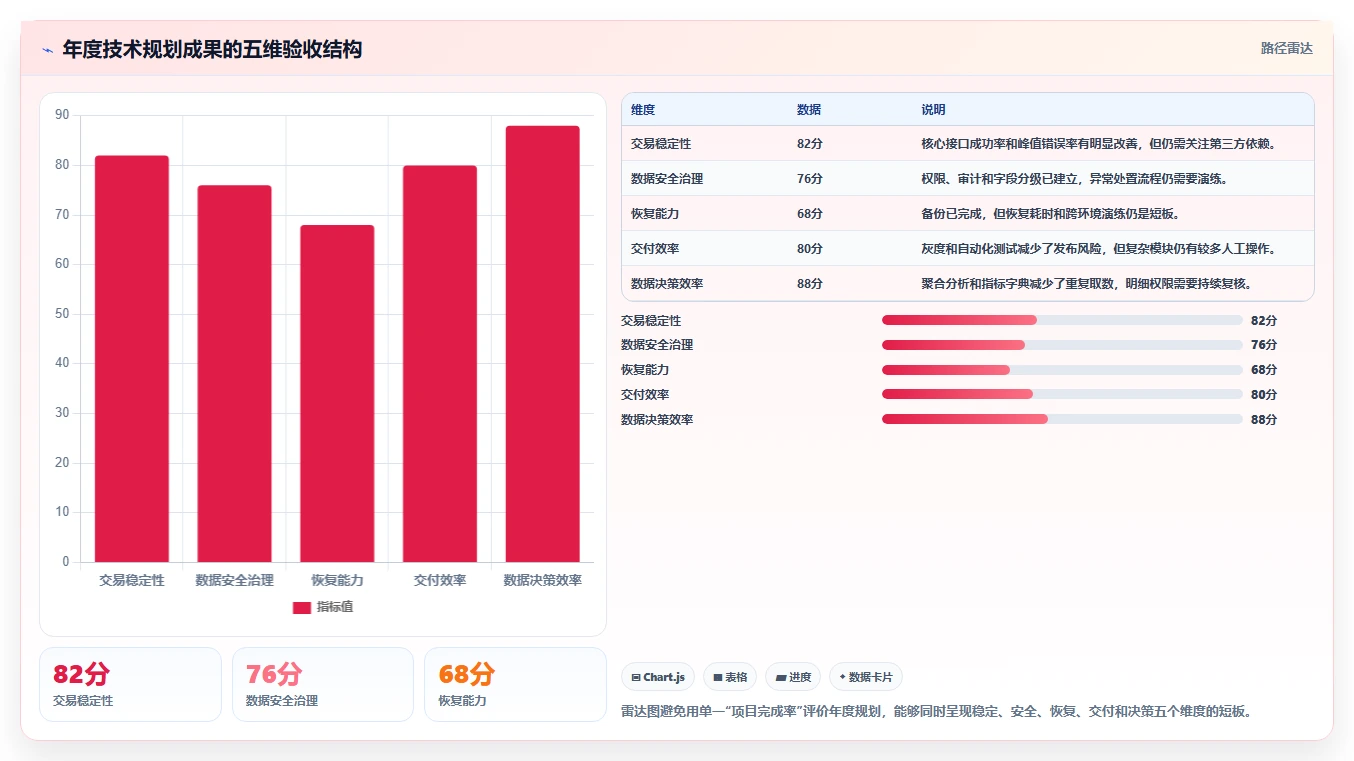Select the 恢复能力 bar in chart
The height and width of the screenshot is (761, 1354).
[x=337, y=393]
